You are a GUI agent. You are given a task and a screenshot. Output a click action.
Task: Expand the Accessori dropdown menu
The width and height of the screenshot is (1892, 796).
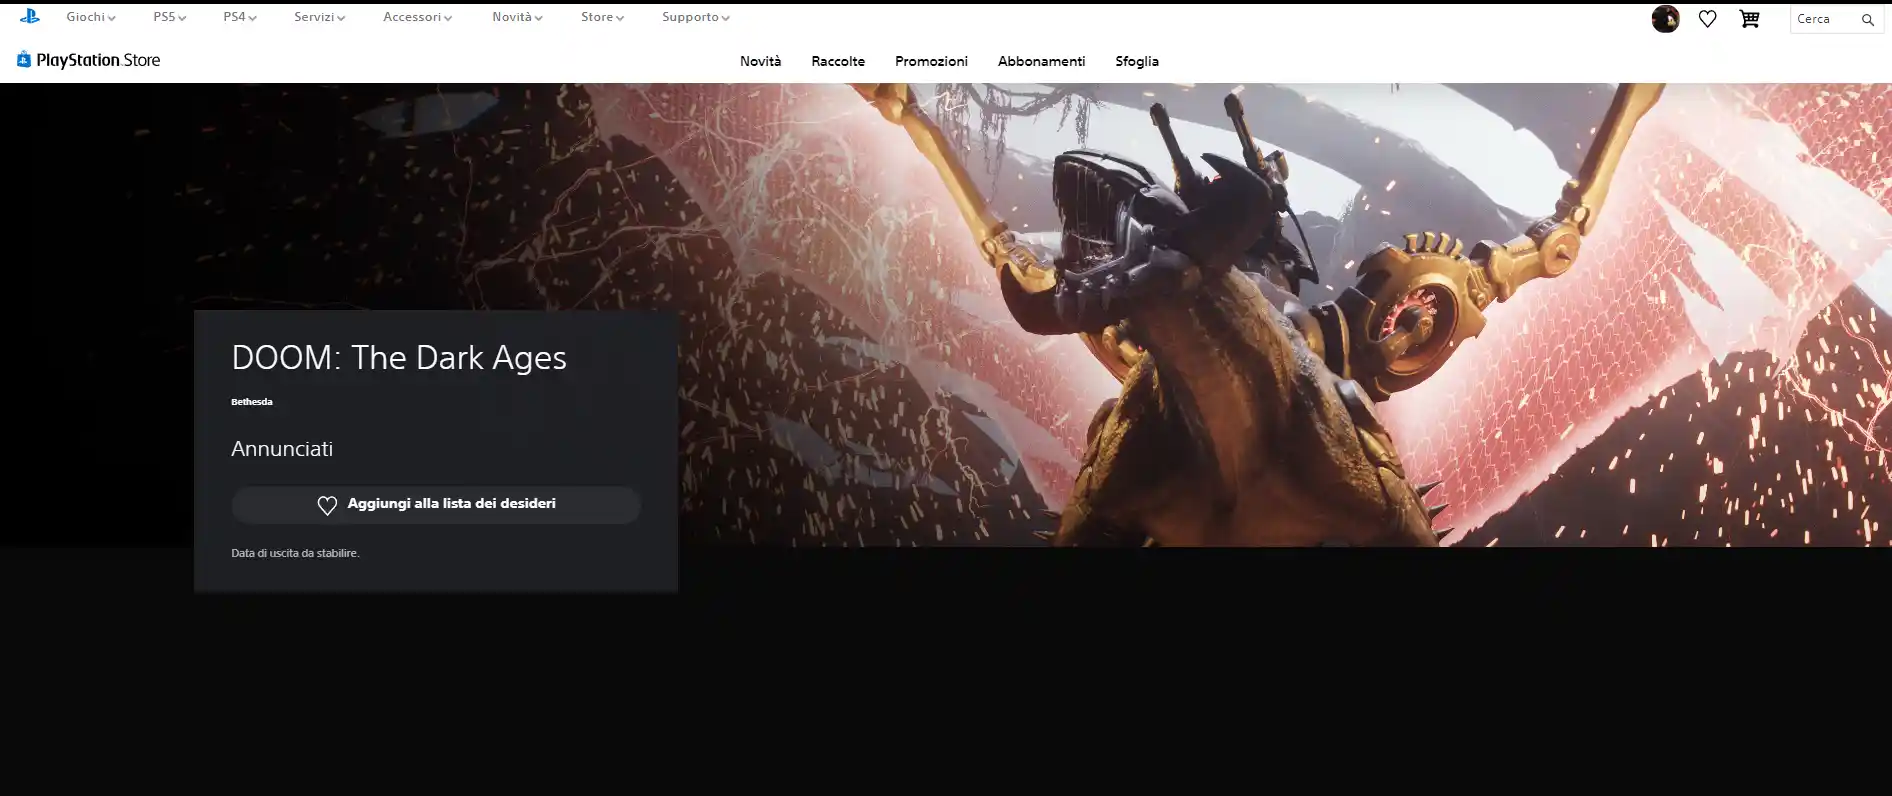coord(418,17)
